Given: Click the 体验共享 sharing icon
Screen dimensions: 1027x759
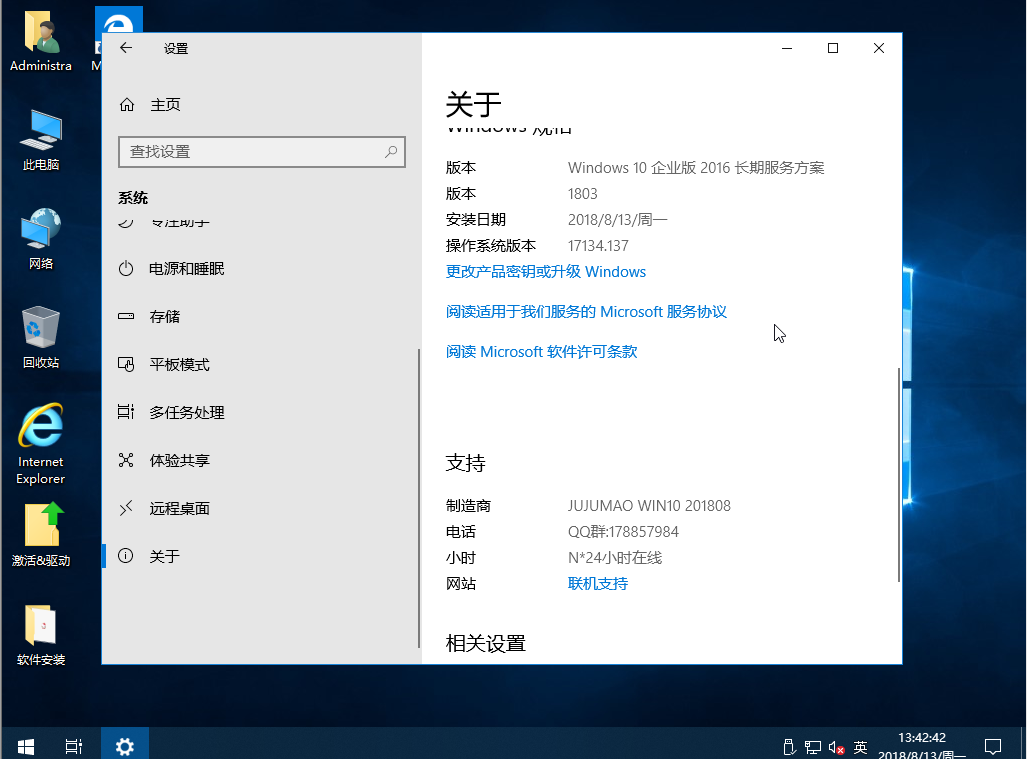Looking at the screenshot, I should [x=126, y=460].
